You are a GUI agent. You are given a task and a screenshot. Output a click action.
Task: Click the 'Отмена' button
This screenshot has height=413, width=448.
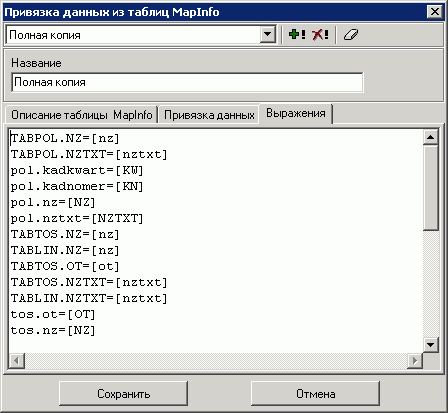(315, 394)
